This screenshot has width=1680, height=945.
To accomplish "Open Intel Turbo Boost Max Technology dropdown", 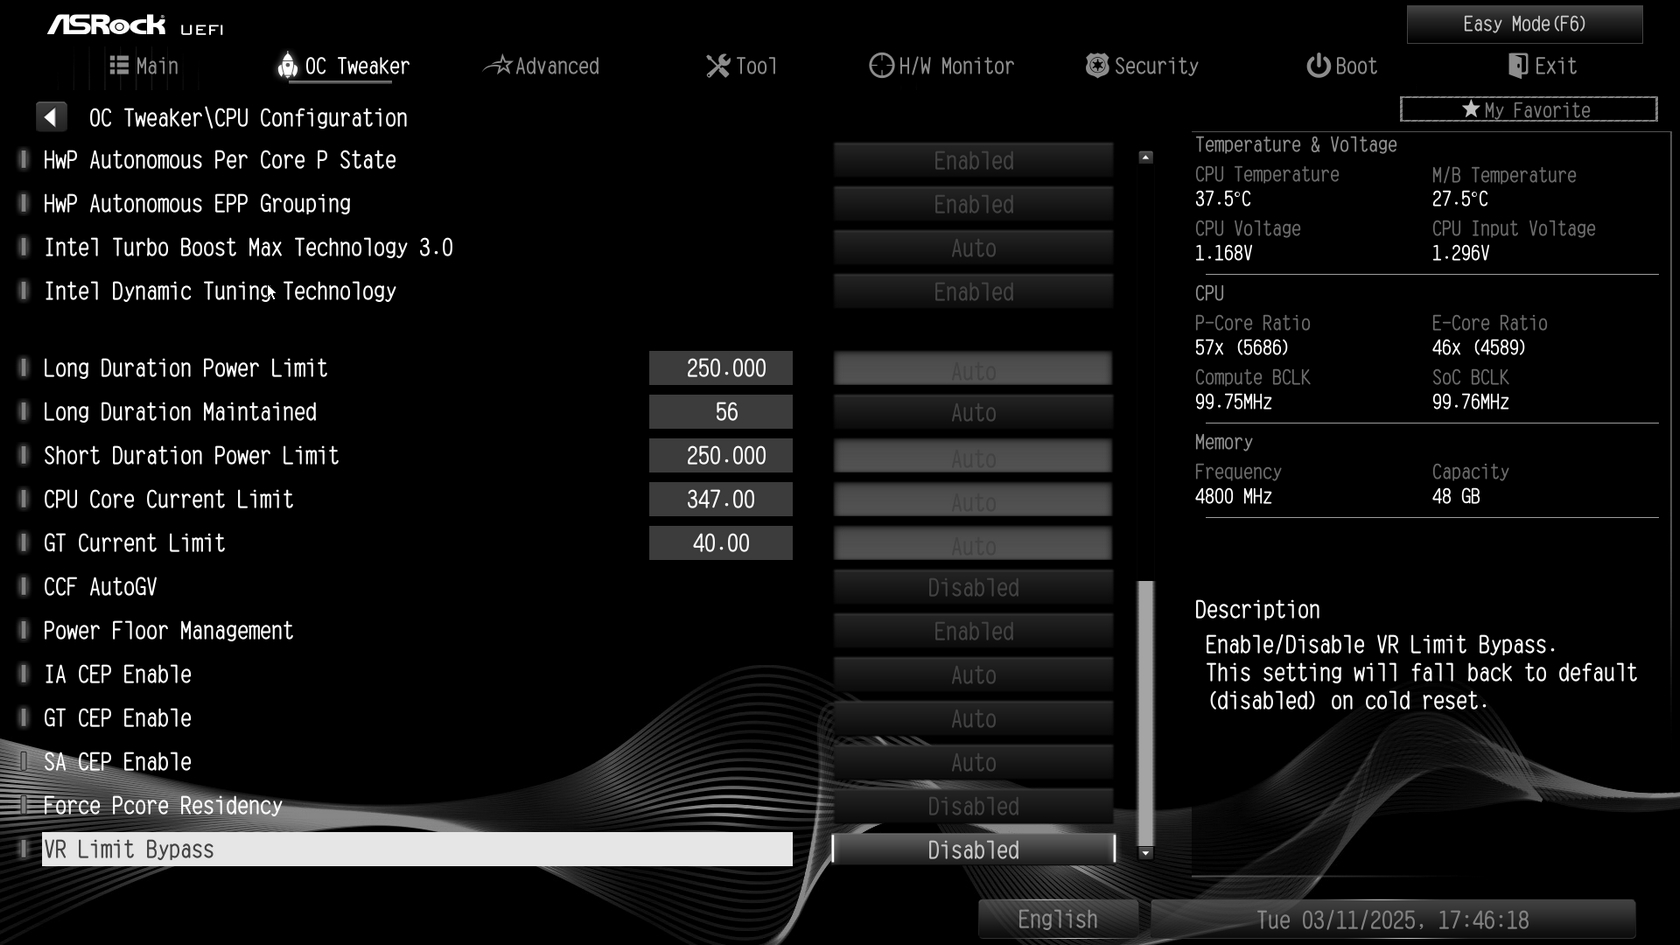I will click(x=973, y=248).
